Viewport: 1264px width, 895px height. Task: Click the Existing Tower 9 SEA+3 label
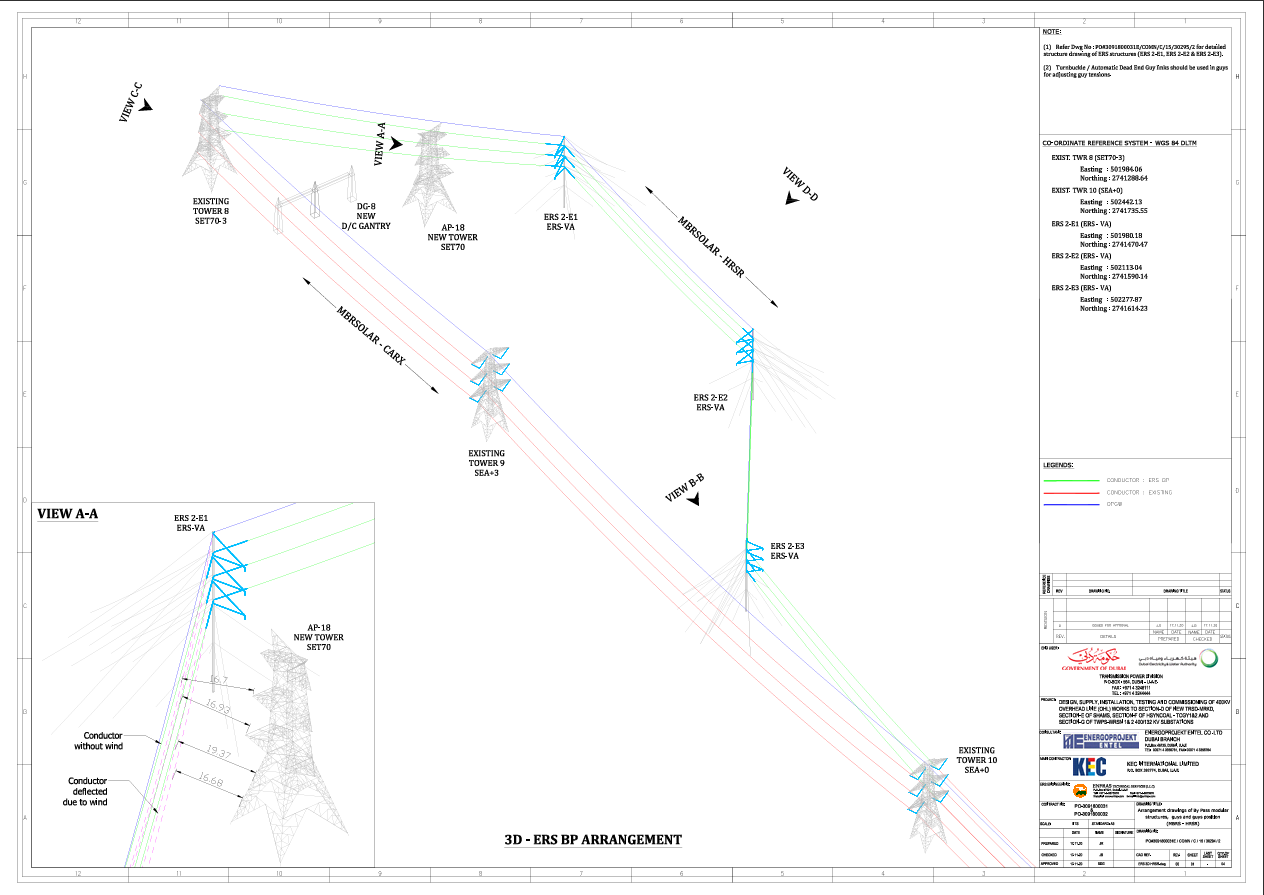(487, 463)
